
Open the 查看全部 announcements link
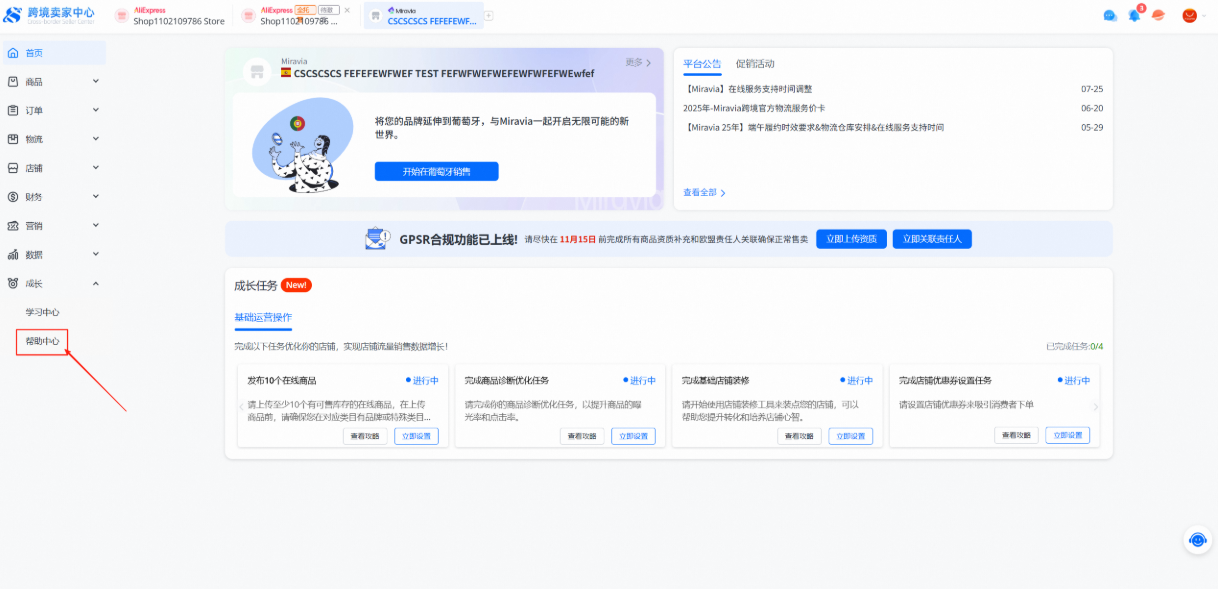(704, 193)
